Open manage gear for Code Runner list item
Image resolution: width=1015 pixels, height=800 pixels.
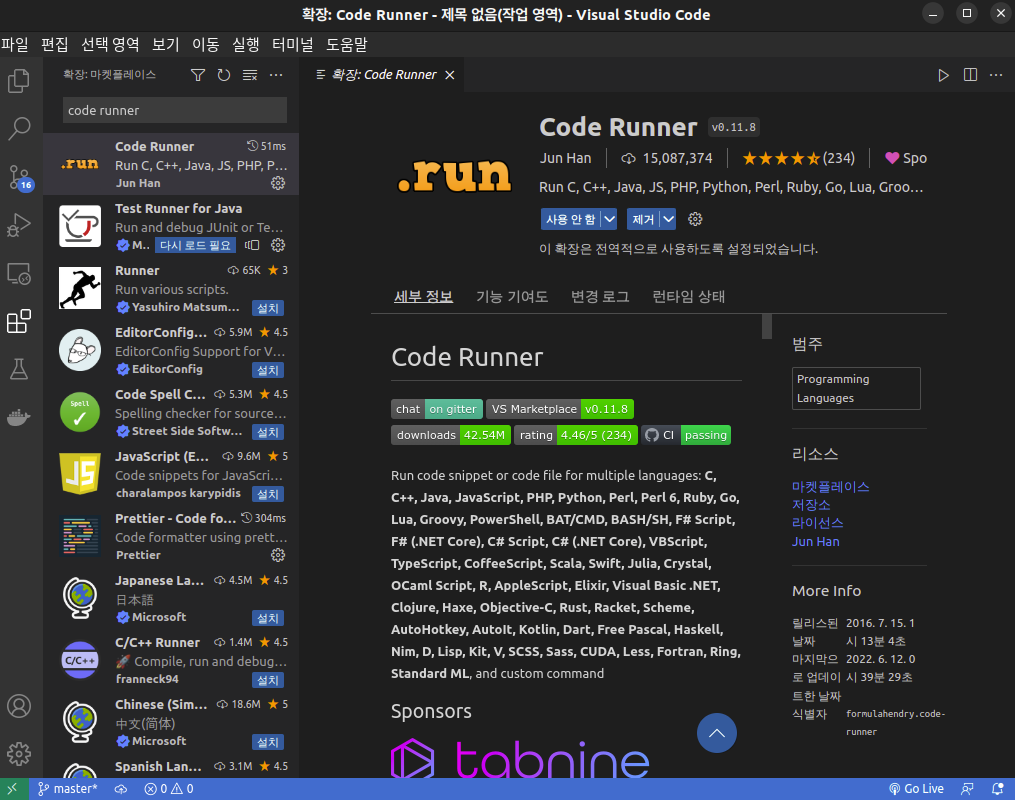click(x=278, y=183)
